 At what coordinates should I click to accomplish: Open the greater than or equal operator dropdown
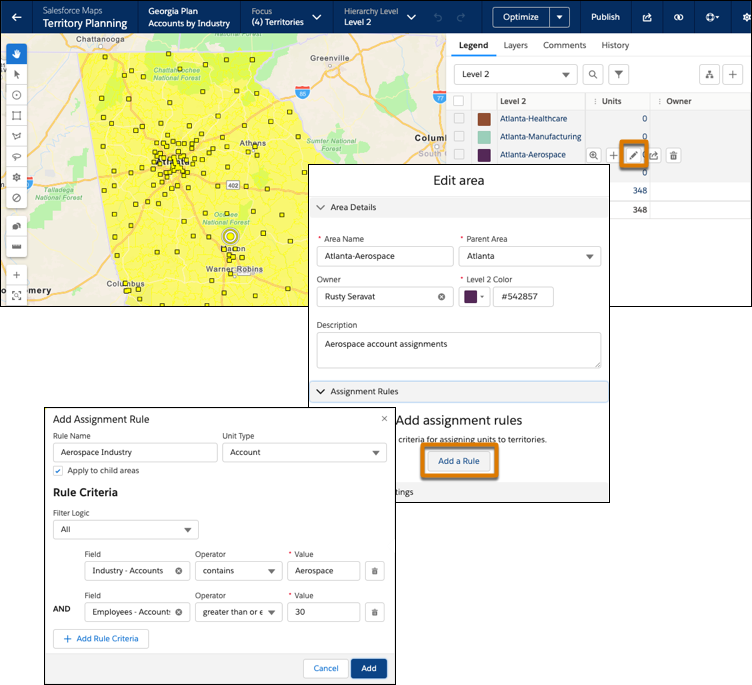pos(238,612)
